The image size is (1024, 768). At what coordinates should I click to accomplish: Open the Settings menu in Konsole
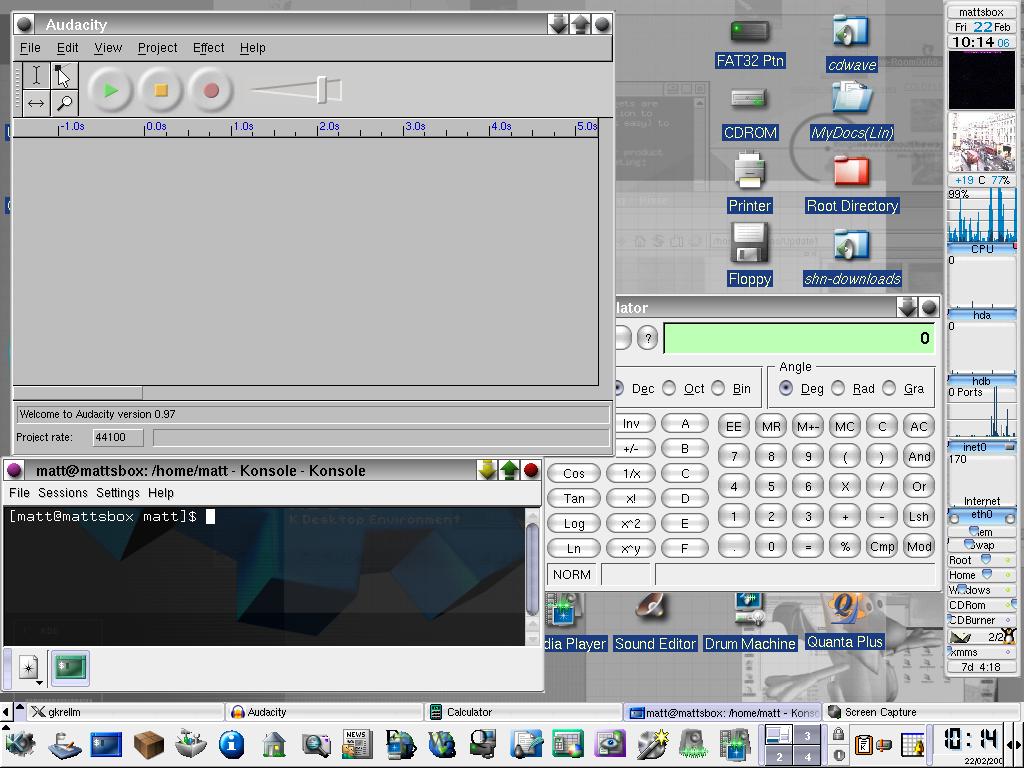(x=118, y=492)
